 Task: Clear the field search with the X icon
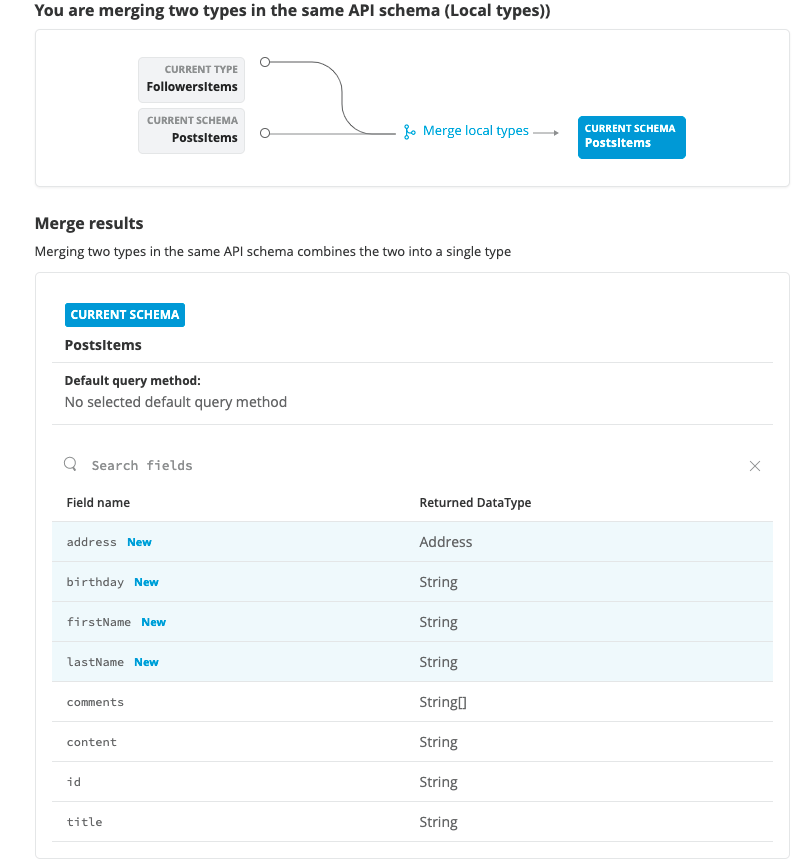click(754, 466)
